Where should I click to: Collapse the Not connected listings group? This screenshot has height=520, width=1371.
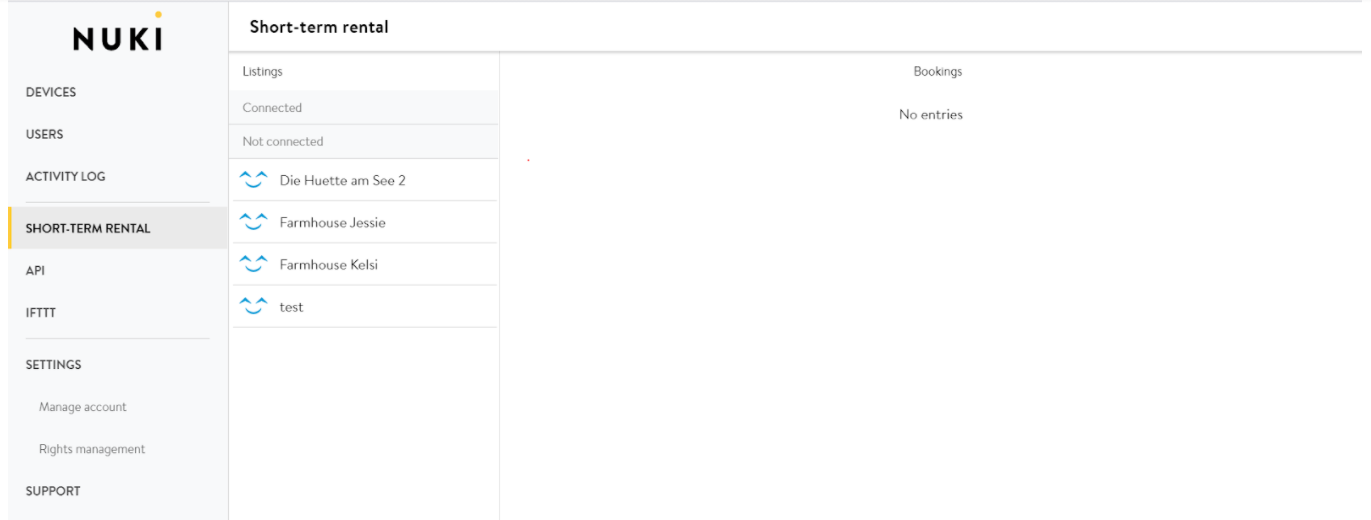coord(283,142)
